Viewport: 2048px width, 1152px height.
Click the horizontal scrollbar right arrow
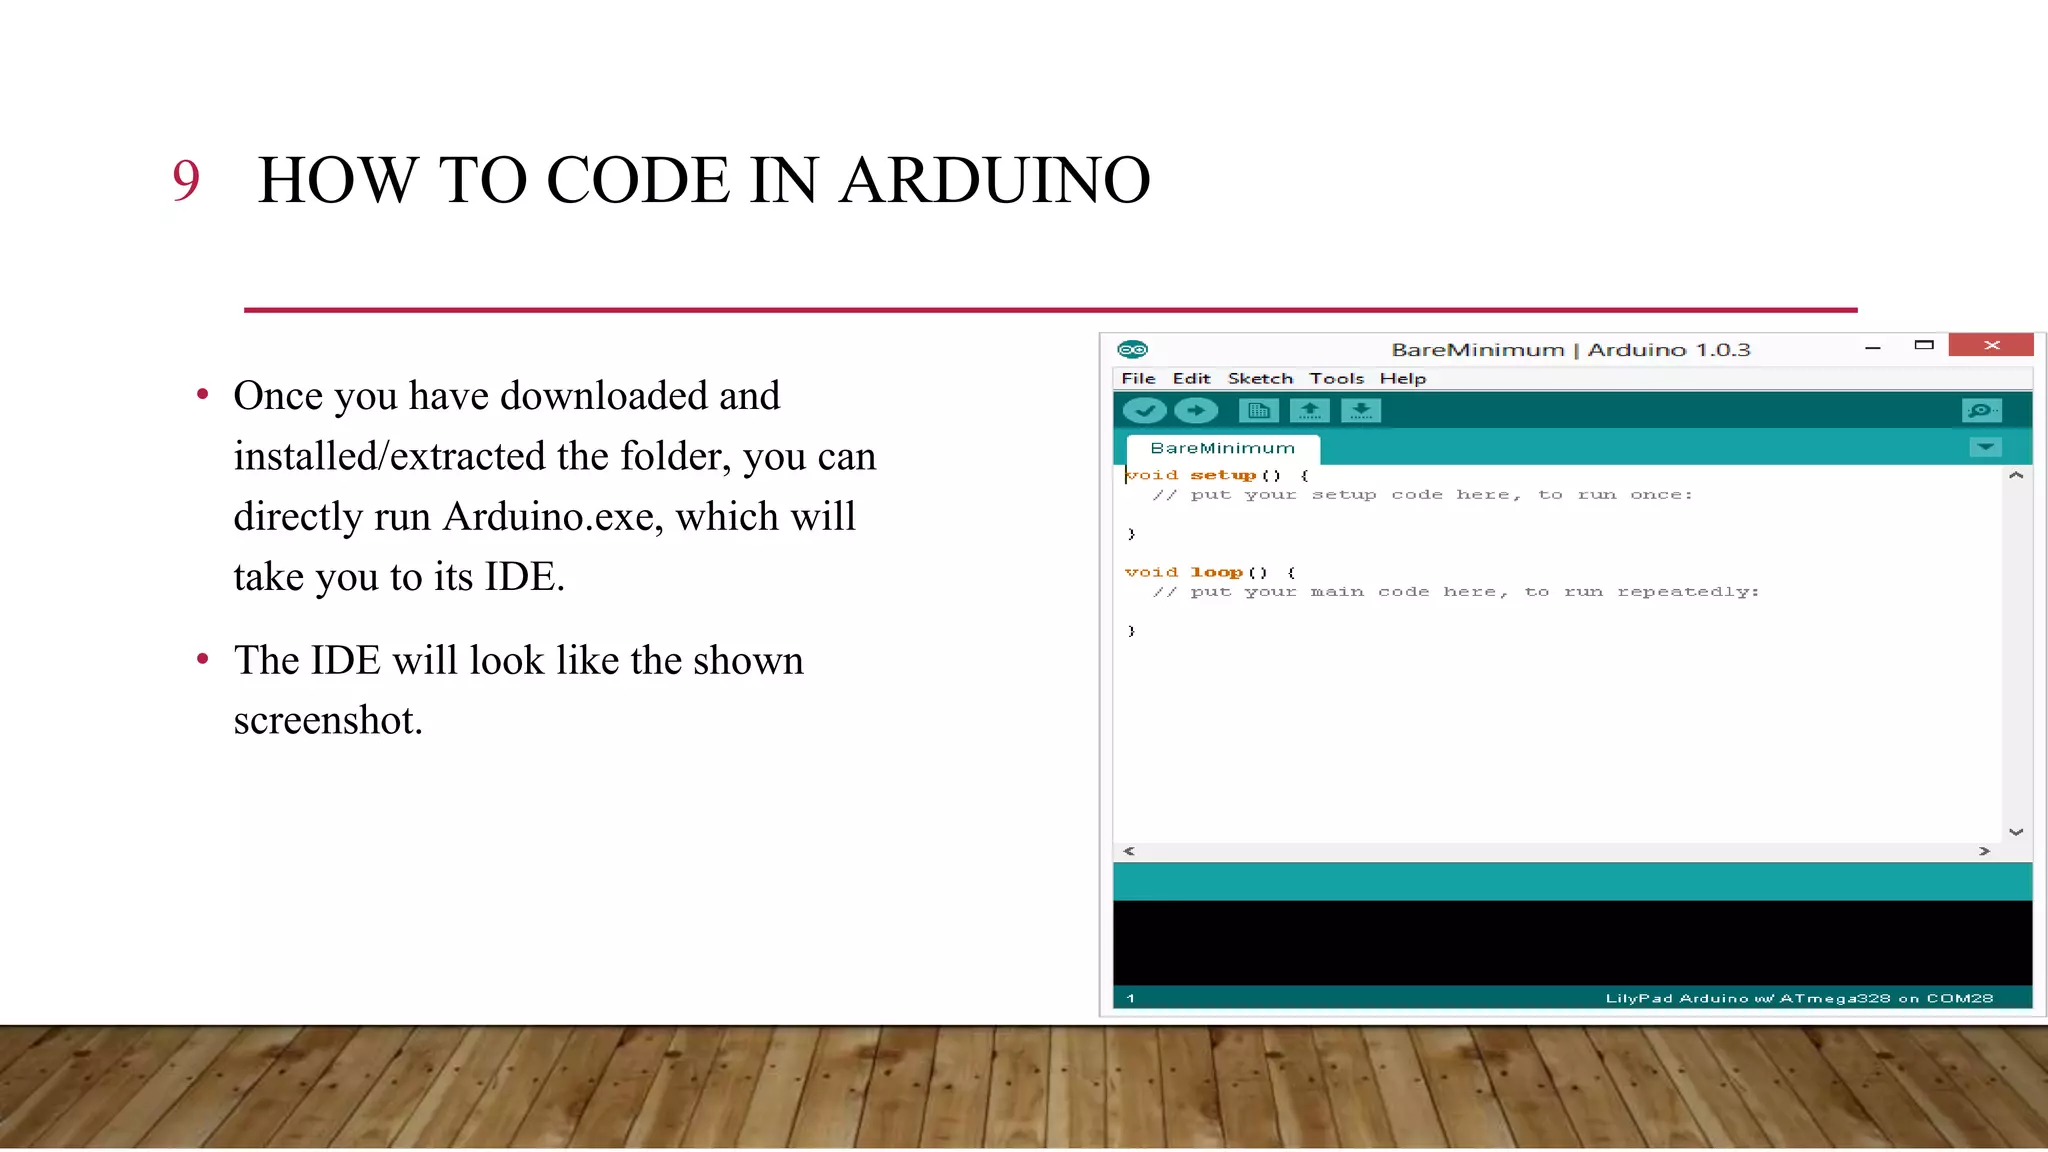1984,851
